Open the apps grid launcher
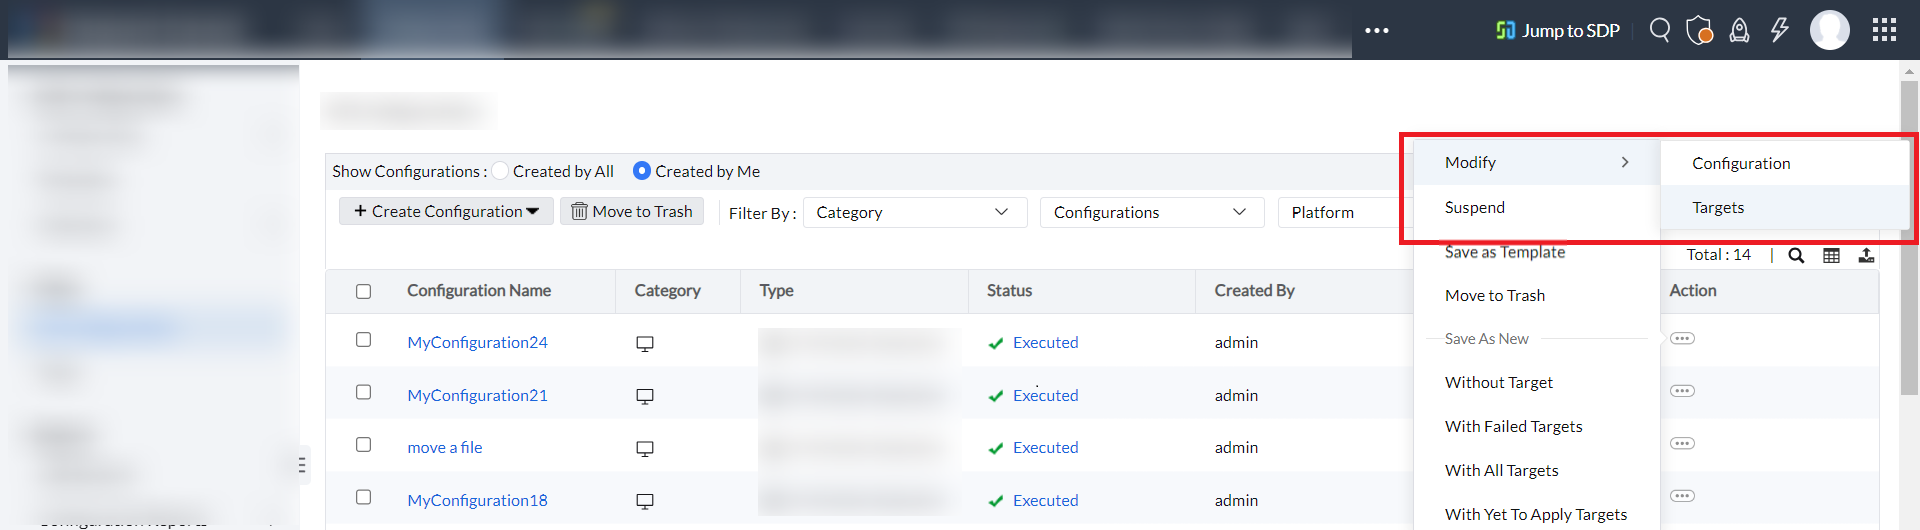This screenshot has height=530, width=1920. tap(1884, 30)
